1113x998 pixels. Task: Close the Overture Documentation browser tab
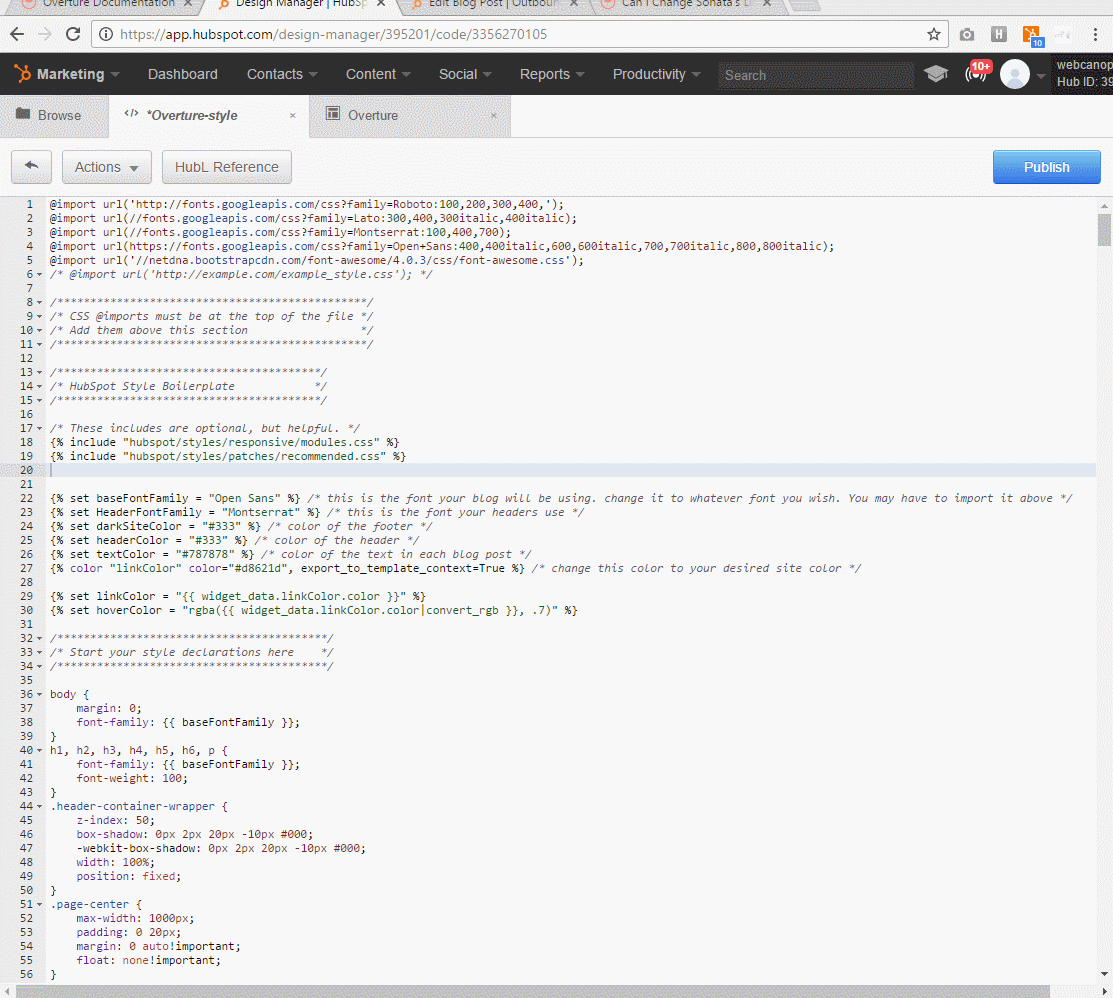[x=187, y=4]
